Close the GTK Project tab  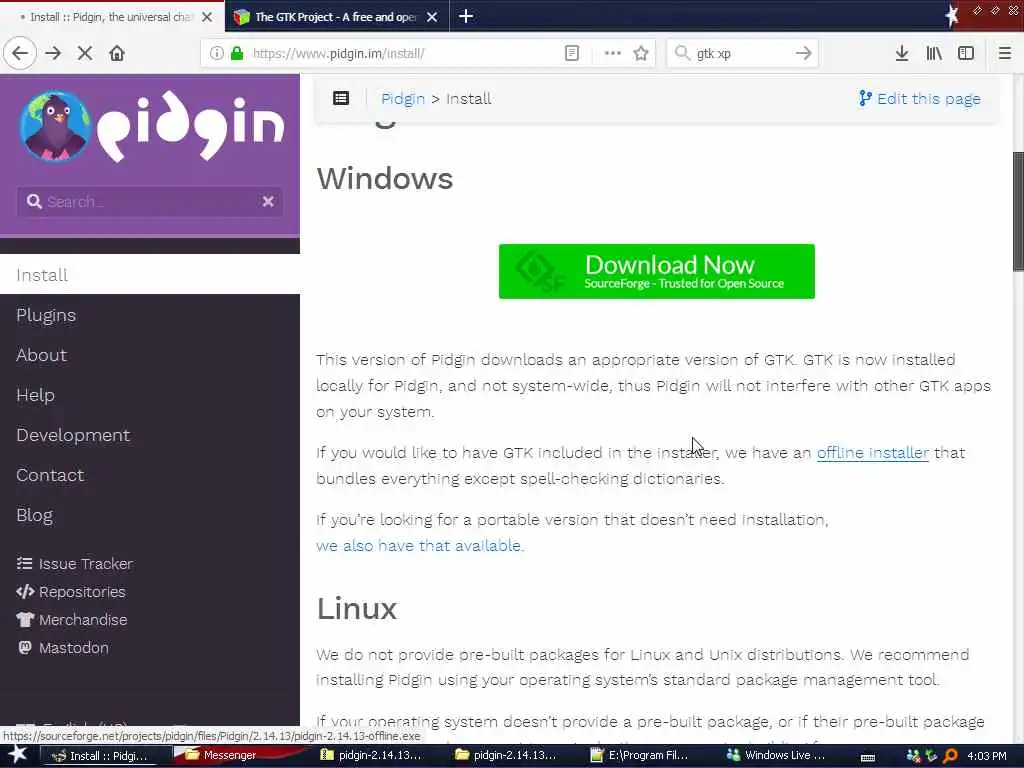coord(432,17)
